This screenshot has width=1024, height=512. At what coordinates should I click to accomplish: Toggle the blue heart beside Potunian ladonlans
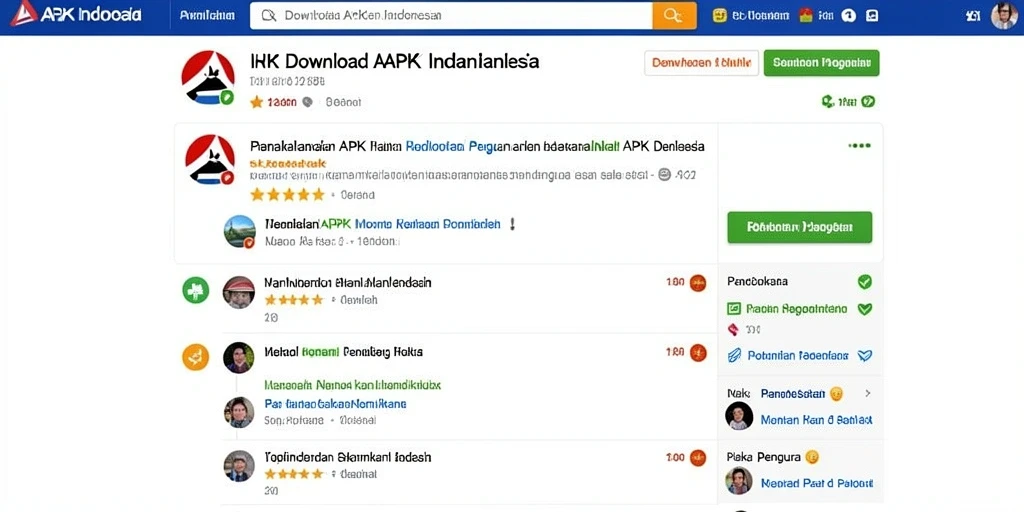[865, 356]
